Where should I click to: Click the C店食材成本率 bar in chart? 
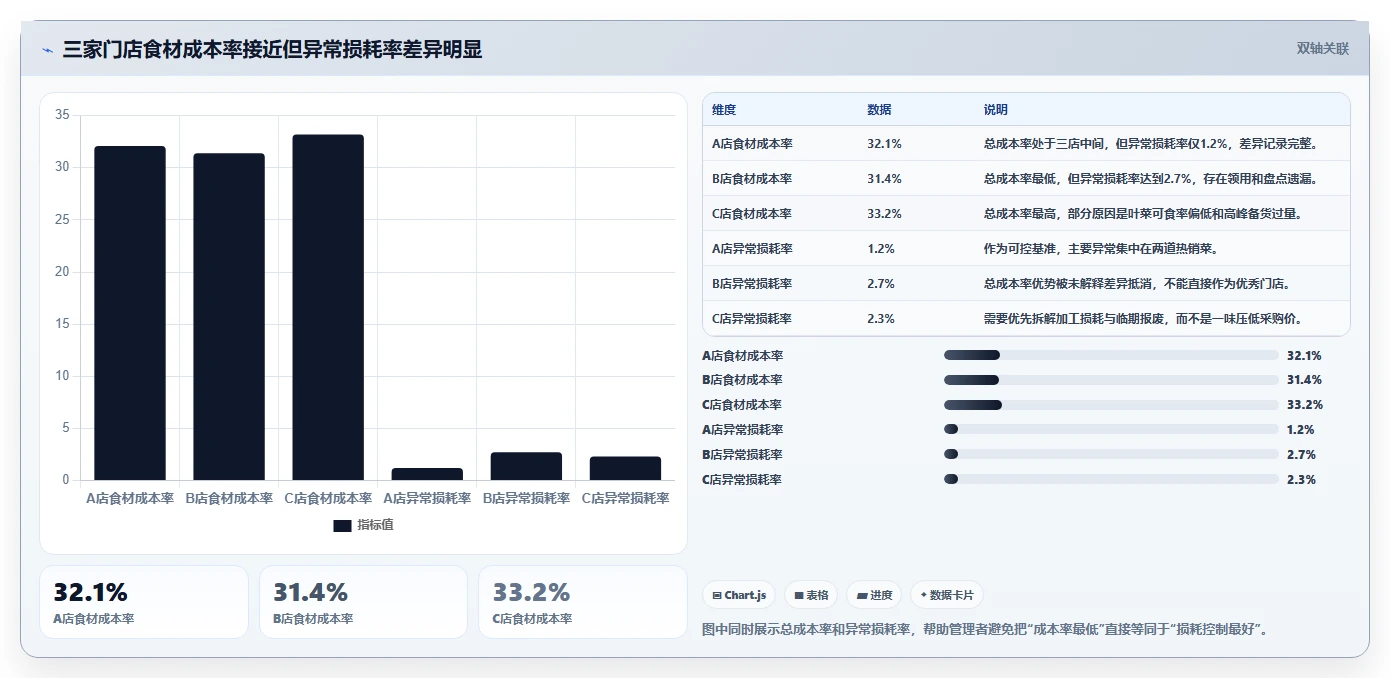coord(328,307)
